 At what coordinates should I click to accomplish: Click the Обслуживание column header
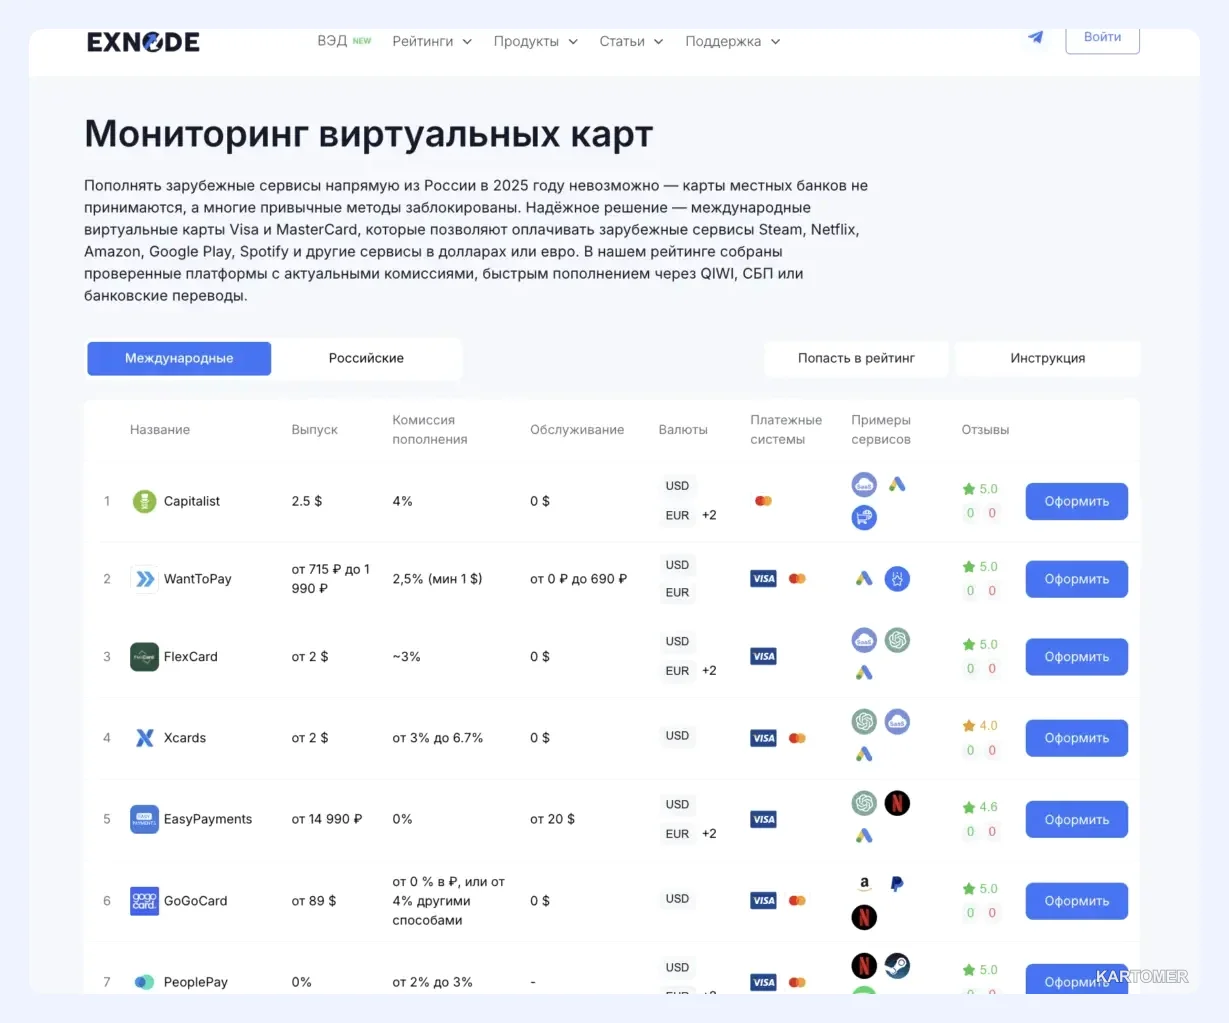point(577,430)
